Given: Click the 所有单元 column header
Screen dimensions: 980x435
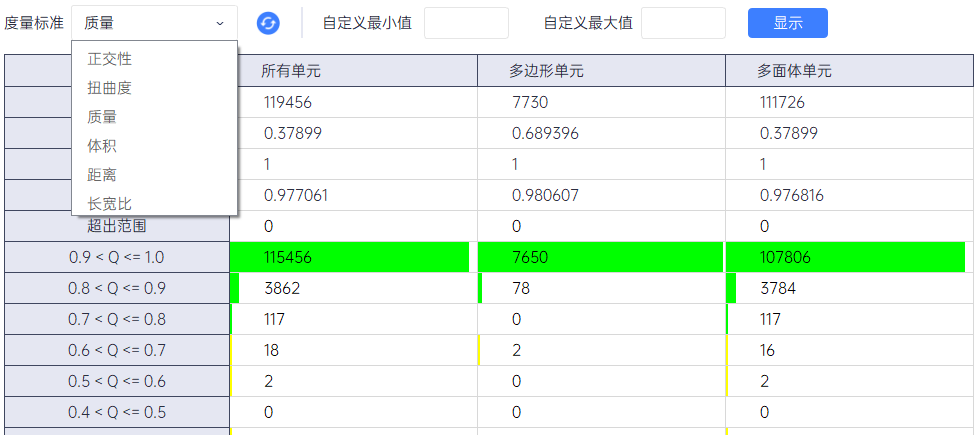Looking at the screenshot, I should pyautogui.click(x=354, y=71).
